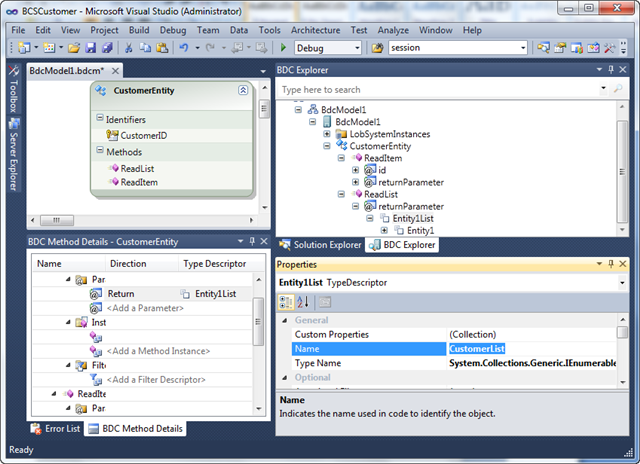
Task: Click the Type Descriptor column header
Action: coord(214,264)
